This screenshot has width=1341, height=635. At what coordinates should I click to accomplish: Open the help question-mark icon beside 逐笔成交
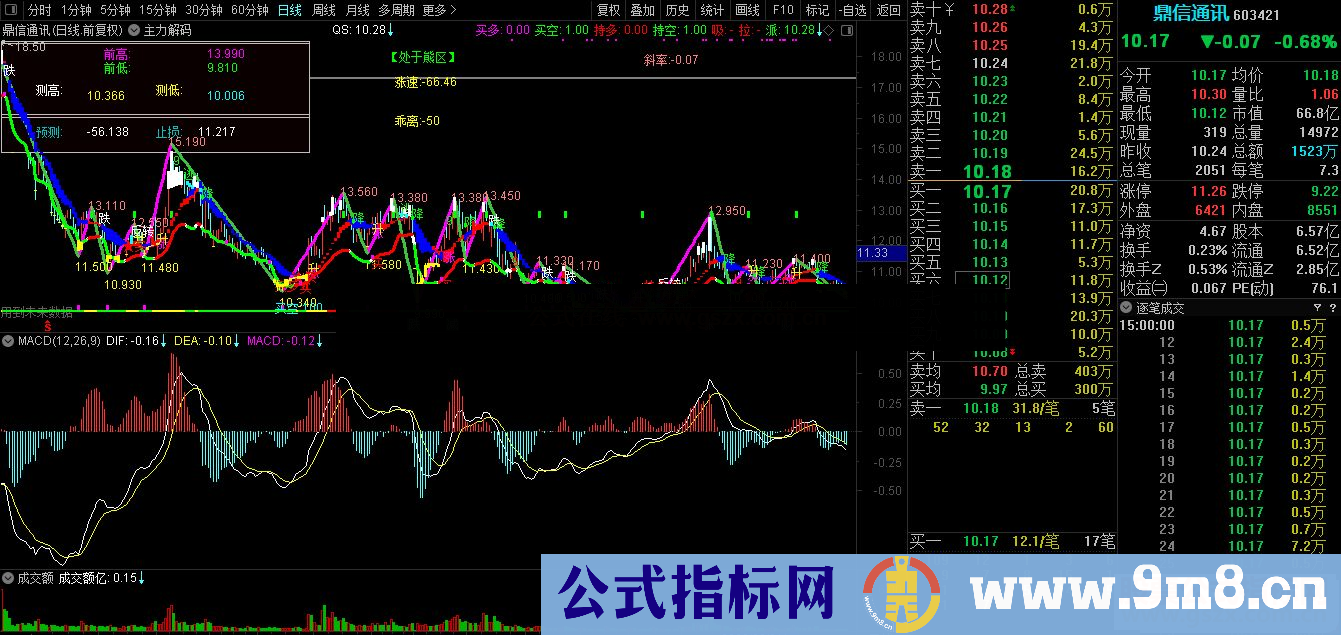point(1333,307)
